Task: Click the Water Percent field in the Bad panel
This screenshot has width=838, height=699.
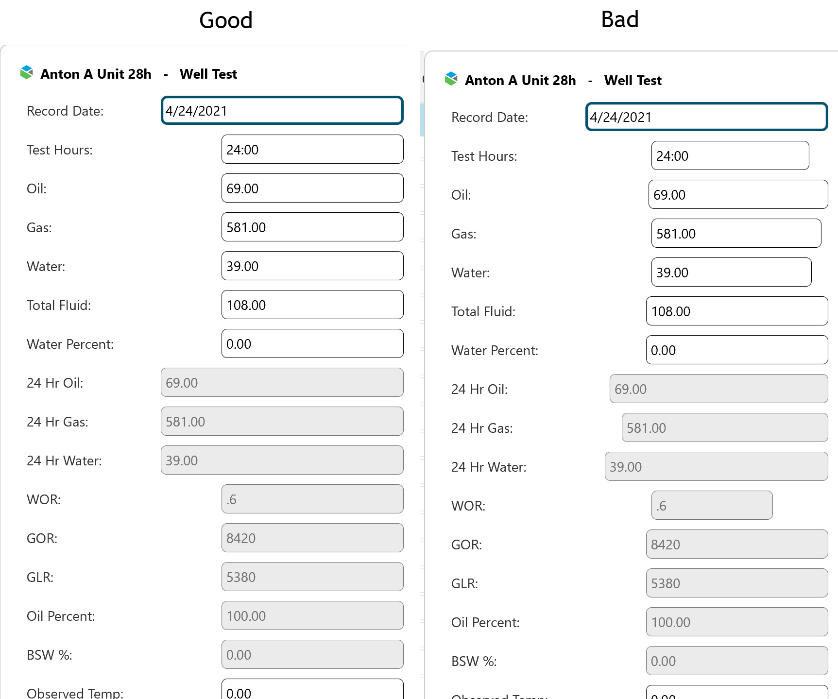Action: click(x=737, y=350)
